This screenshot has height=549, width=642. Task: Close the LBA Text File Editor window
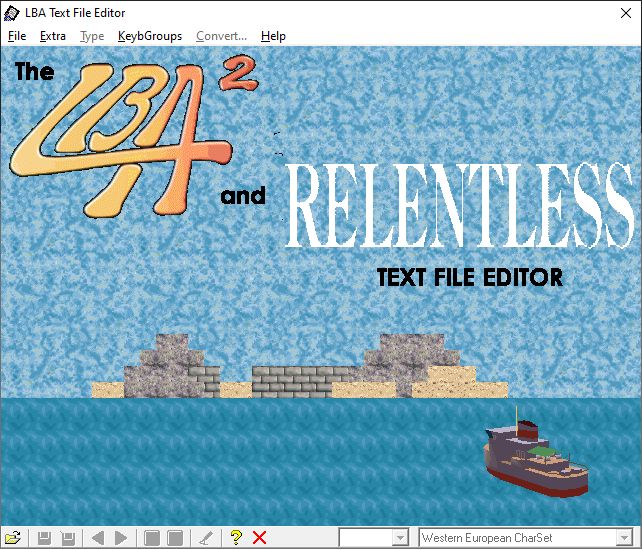click(626, 13)
